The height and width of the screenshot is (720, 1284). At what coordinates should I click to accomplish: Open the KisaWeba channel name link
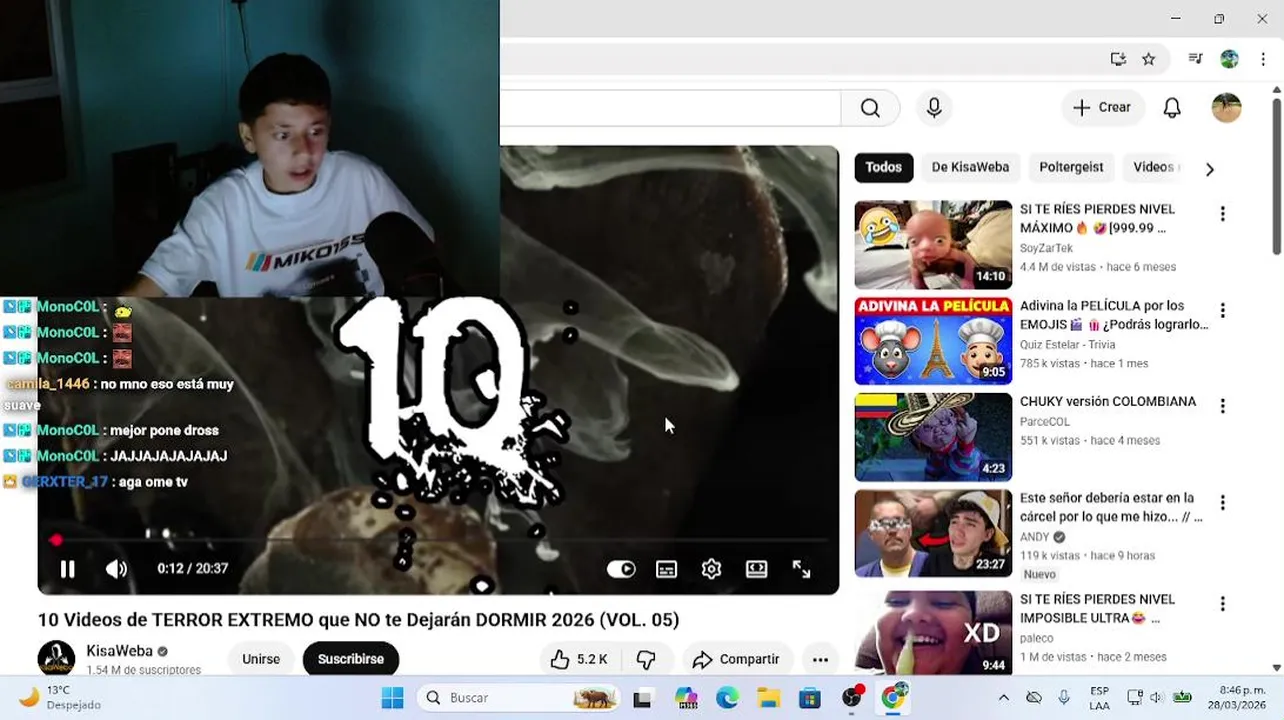[119, 651]
